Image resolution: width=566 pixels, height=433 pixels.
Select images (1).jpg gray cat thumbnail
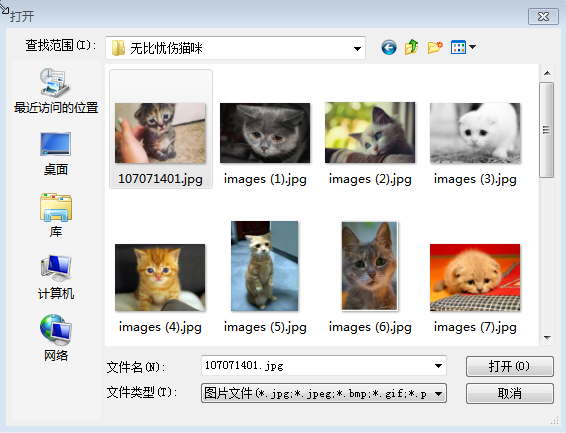(x=265, y=133)
